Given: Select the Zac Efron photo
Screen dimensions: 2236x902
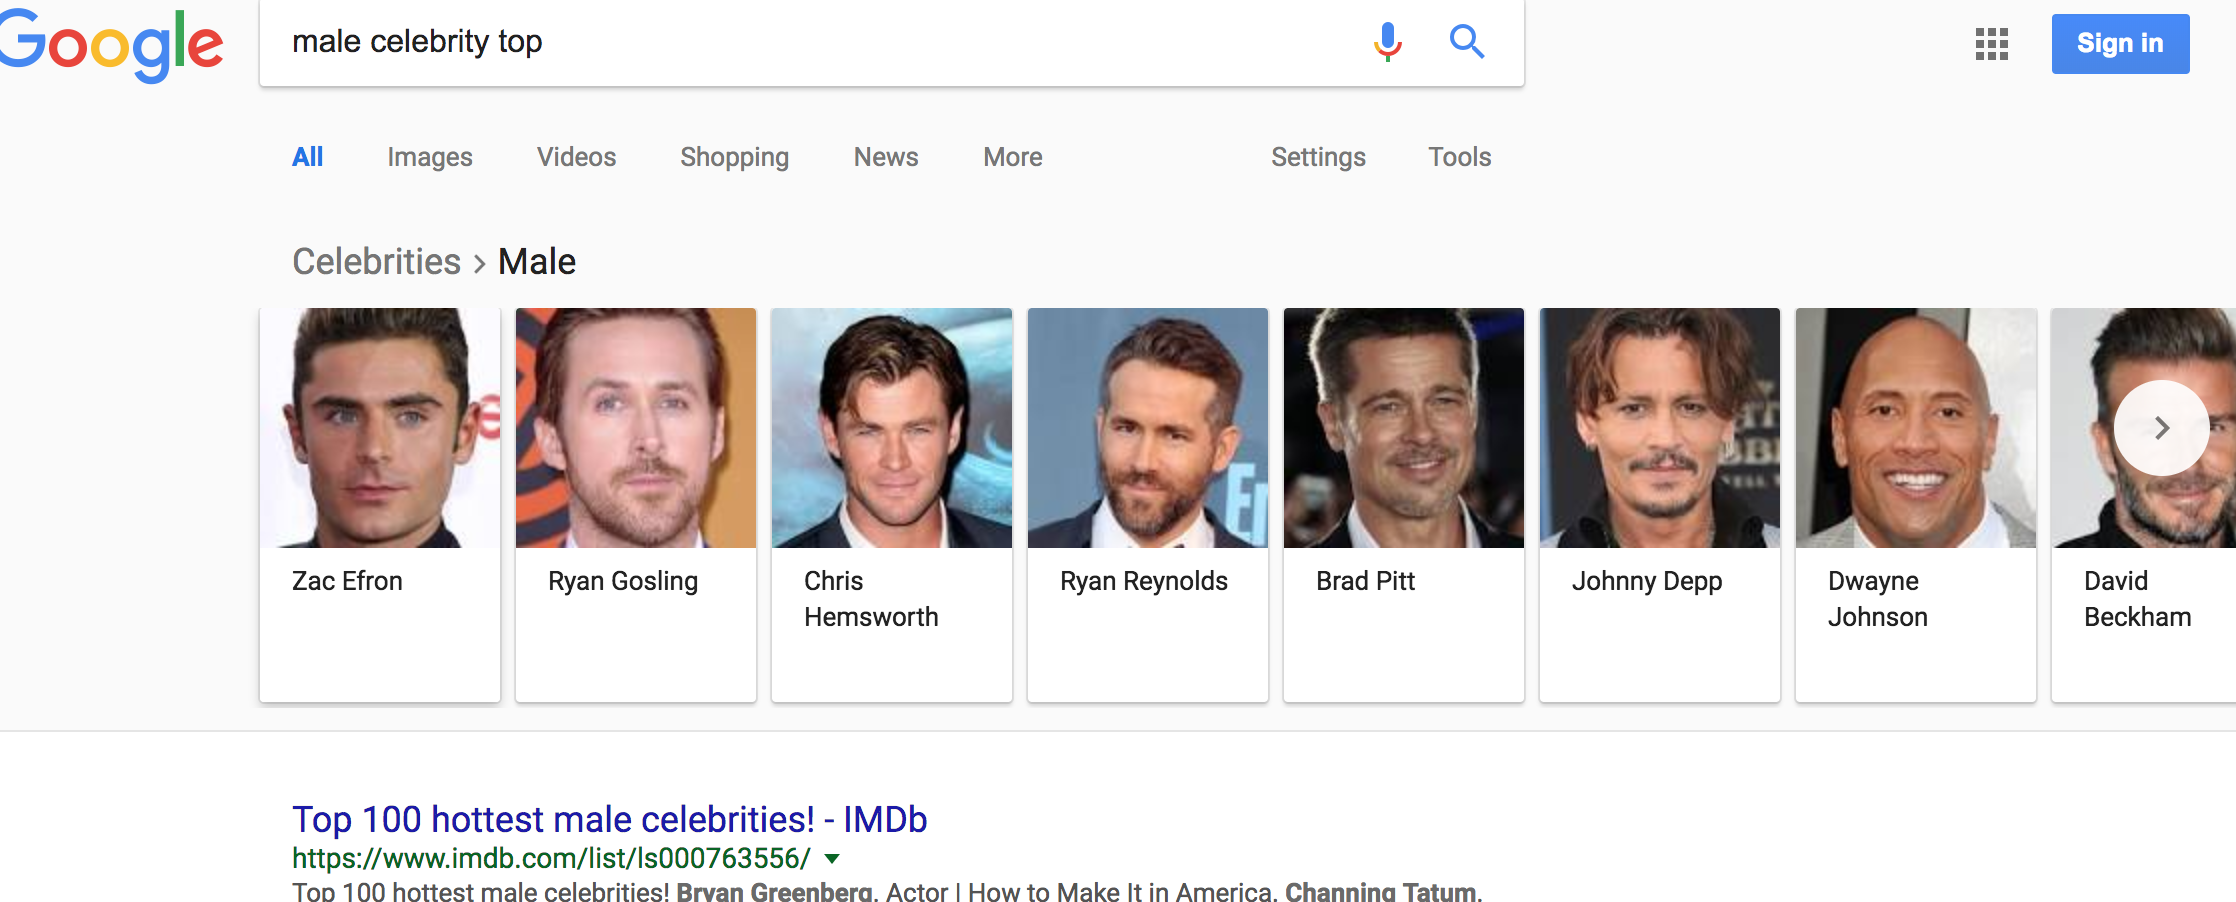Looking at the screenshot, I should click(x=380, y=428).
